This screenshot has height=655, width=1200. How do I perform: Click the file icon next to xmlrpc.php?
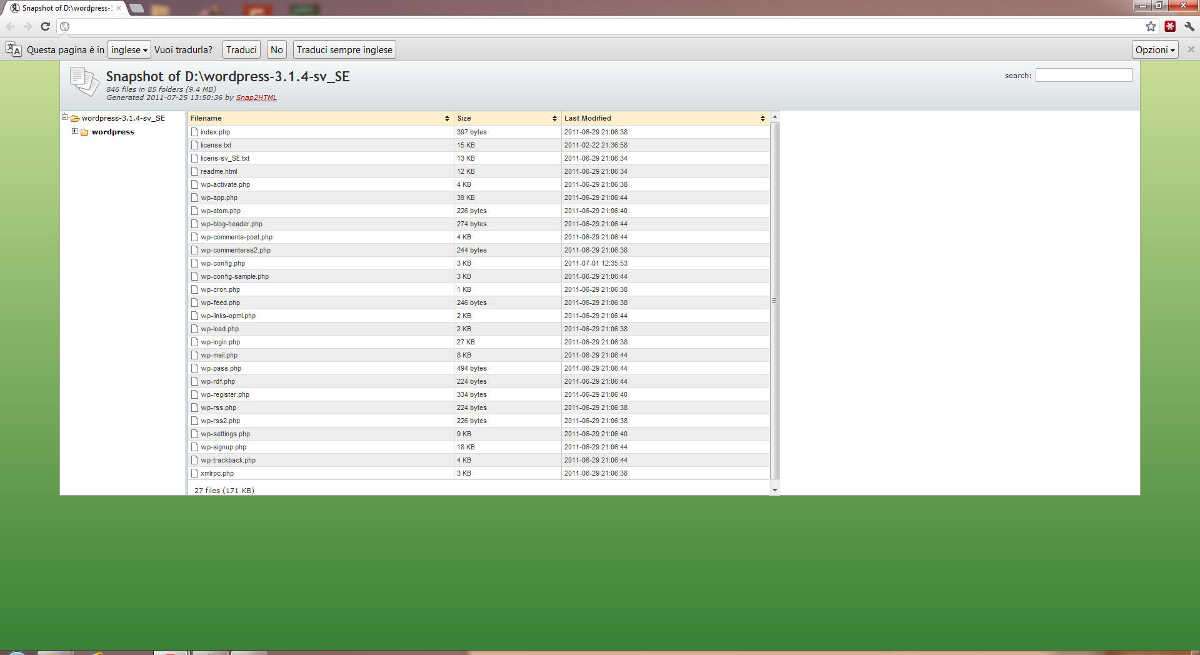(195, 473)
